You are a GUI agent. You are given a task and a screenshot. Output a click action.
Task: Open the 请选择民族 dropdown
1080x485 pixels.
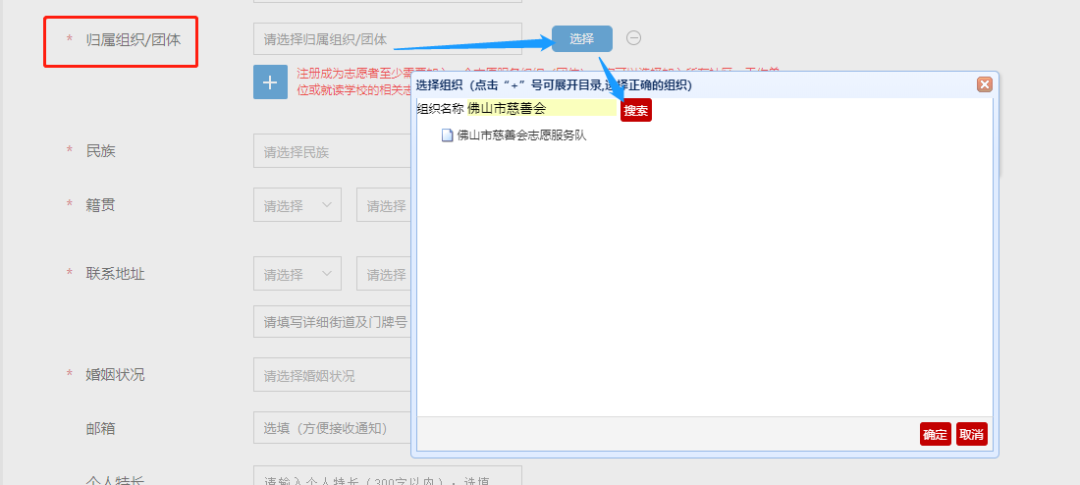(x=333, y=152)
